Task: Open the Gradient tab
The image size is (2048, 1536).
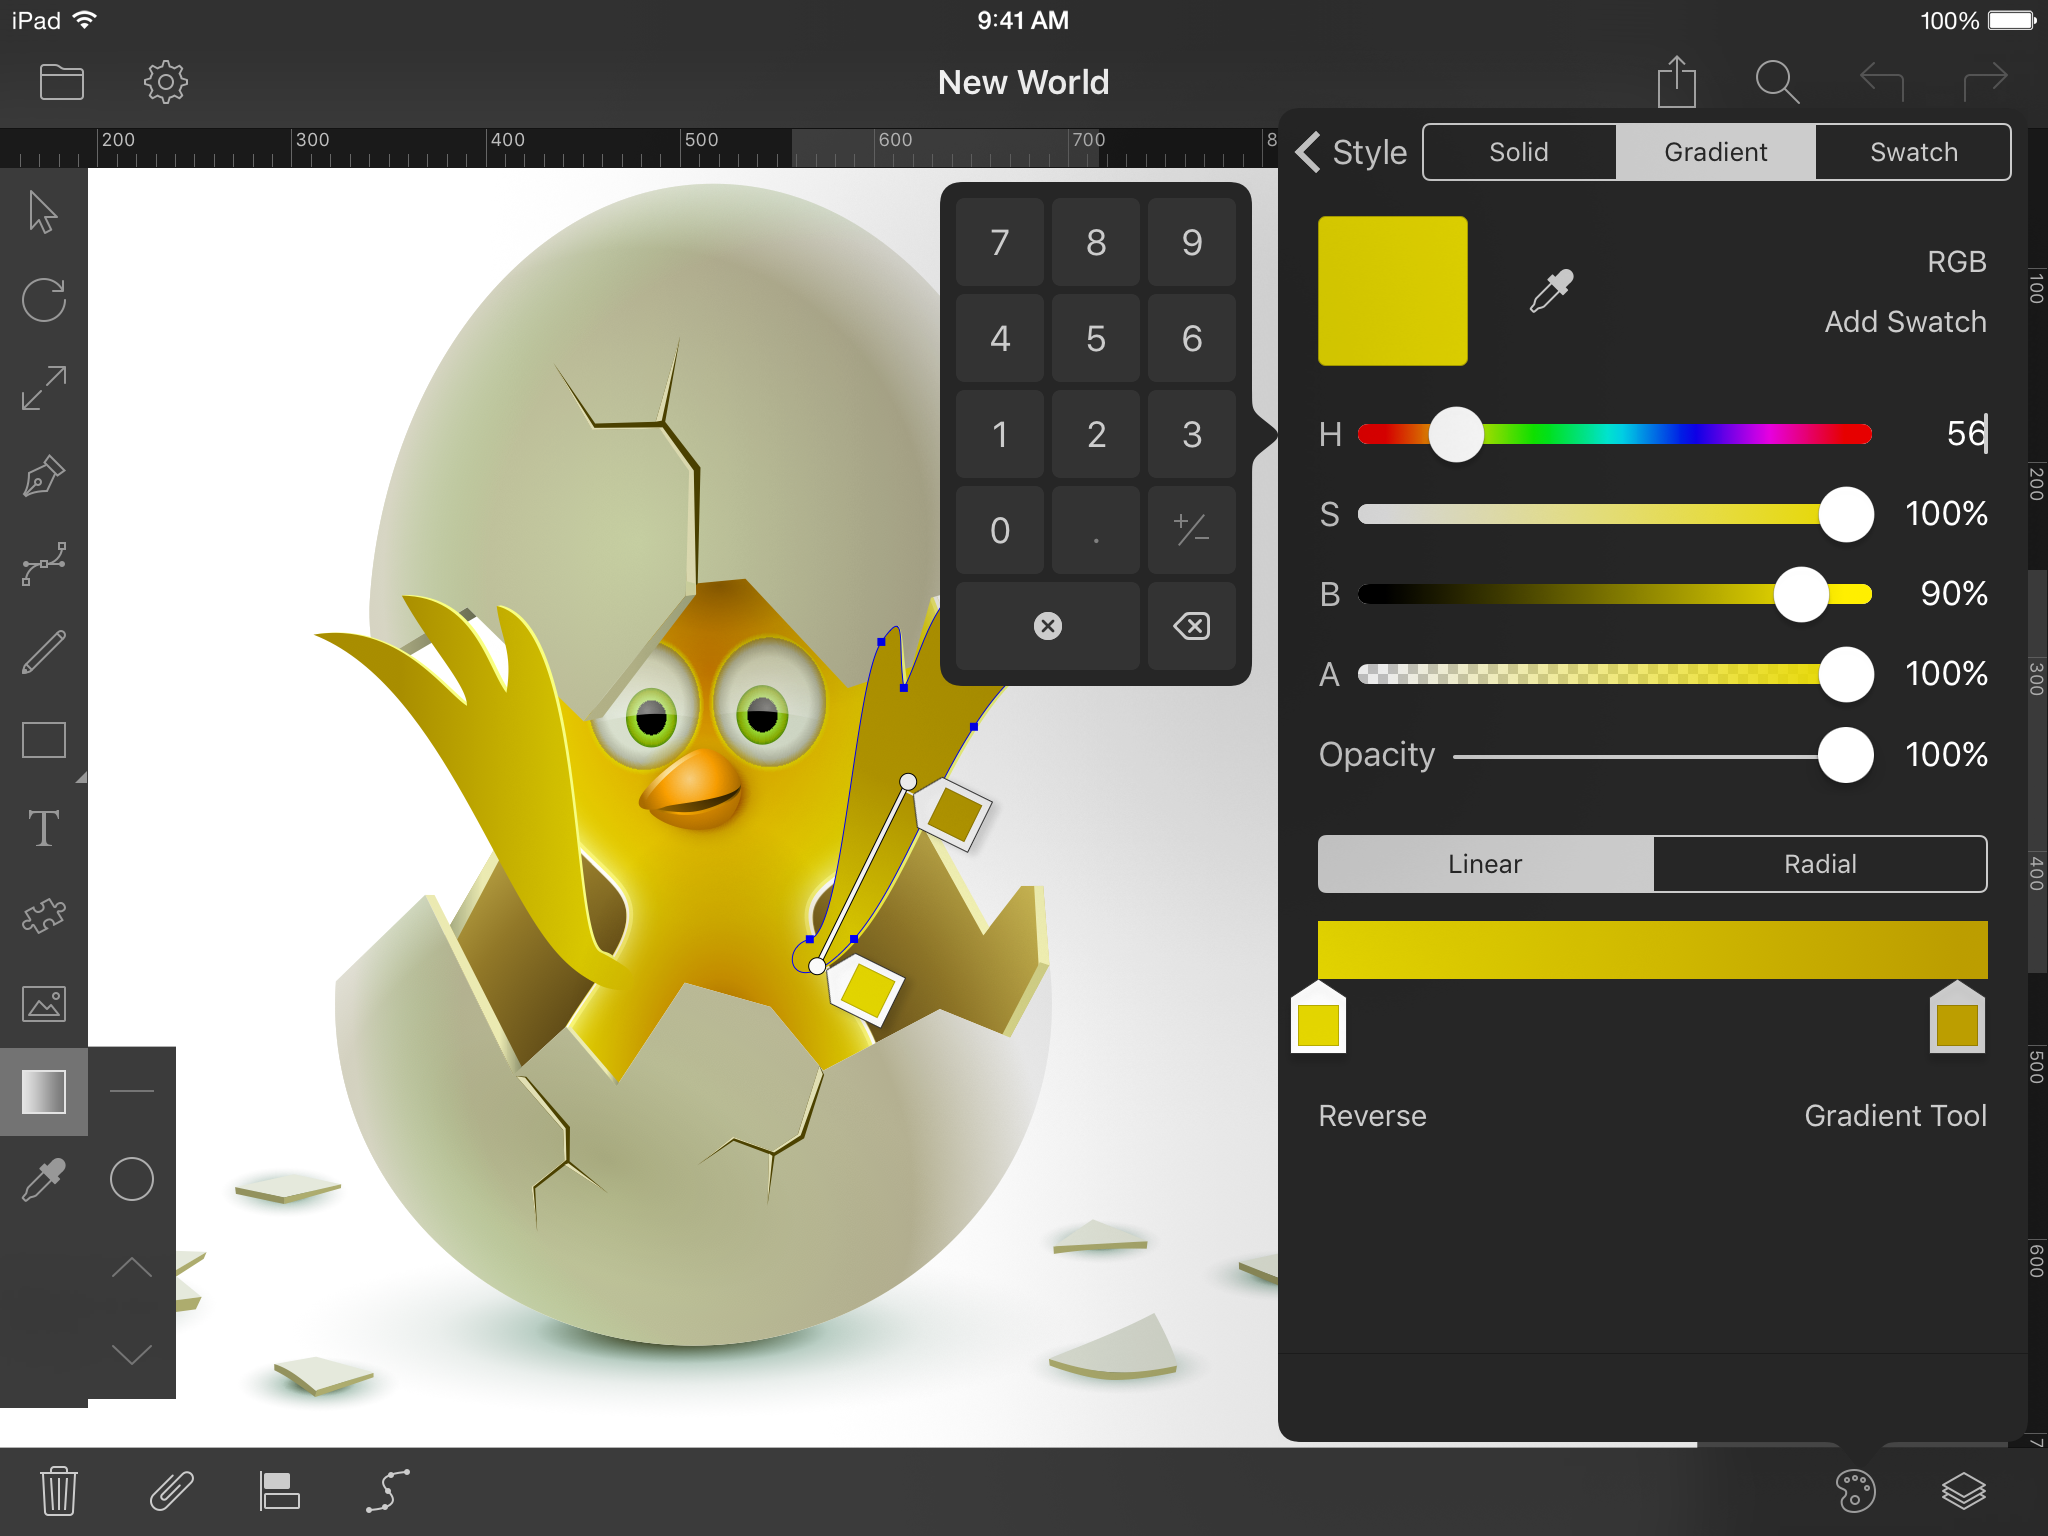Action: click(1715, 152)
